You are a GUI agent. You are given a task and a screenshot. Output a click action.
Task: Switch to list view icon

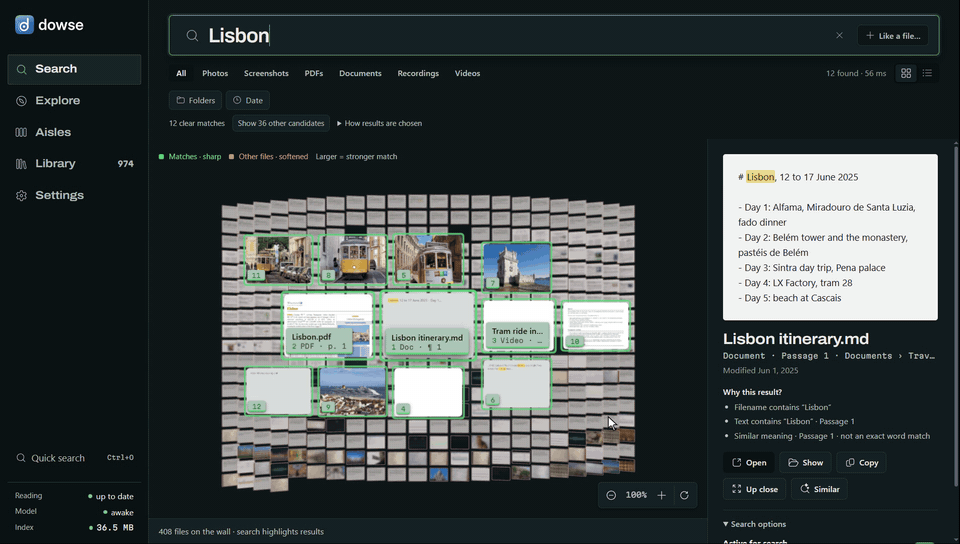pos(927,73)
